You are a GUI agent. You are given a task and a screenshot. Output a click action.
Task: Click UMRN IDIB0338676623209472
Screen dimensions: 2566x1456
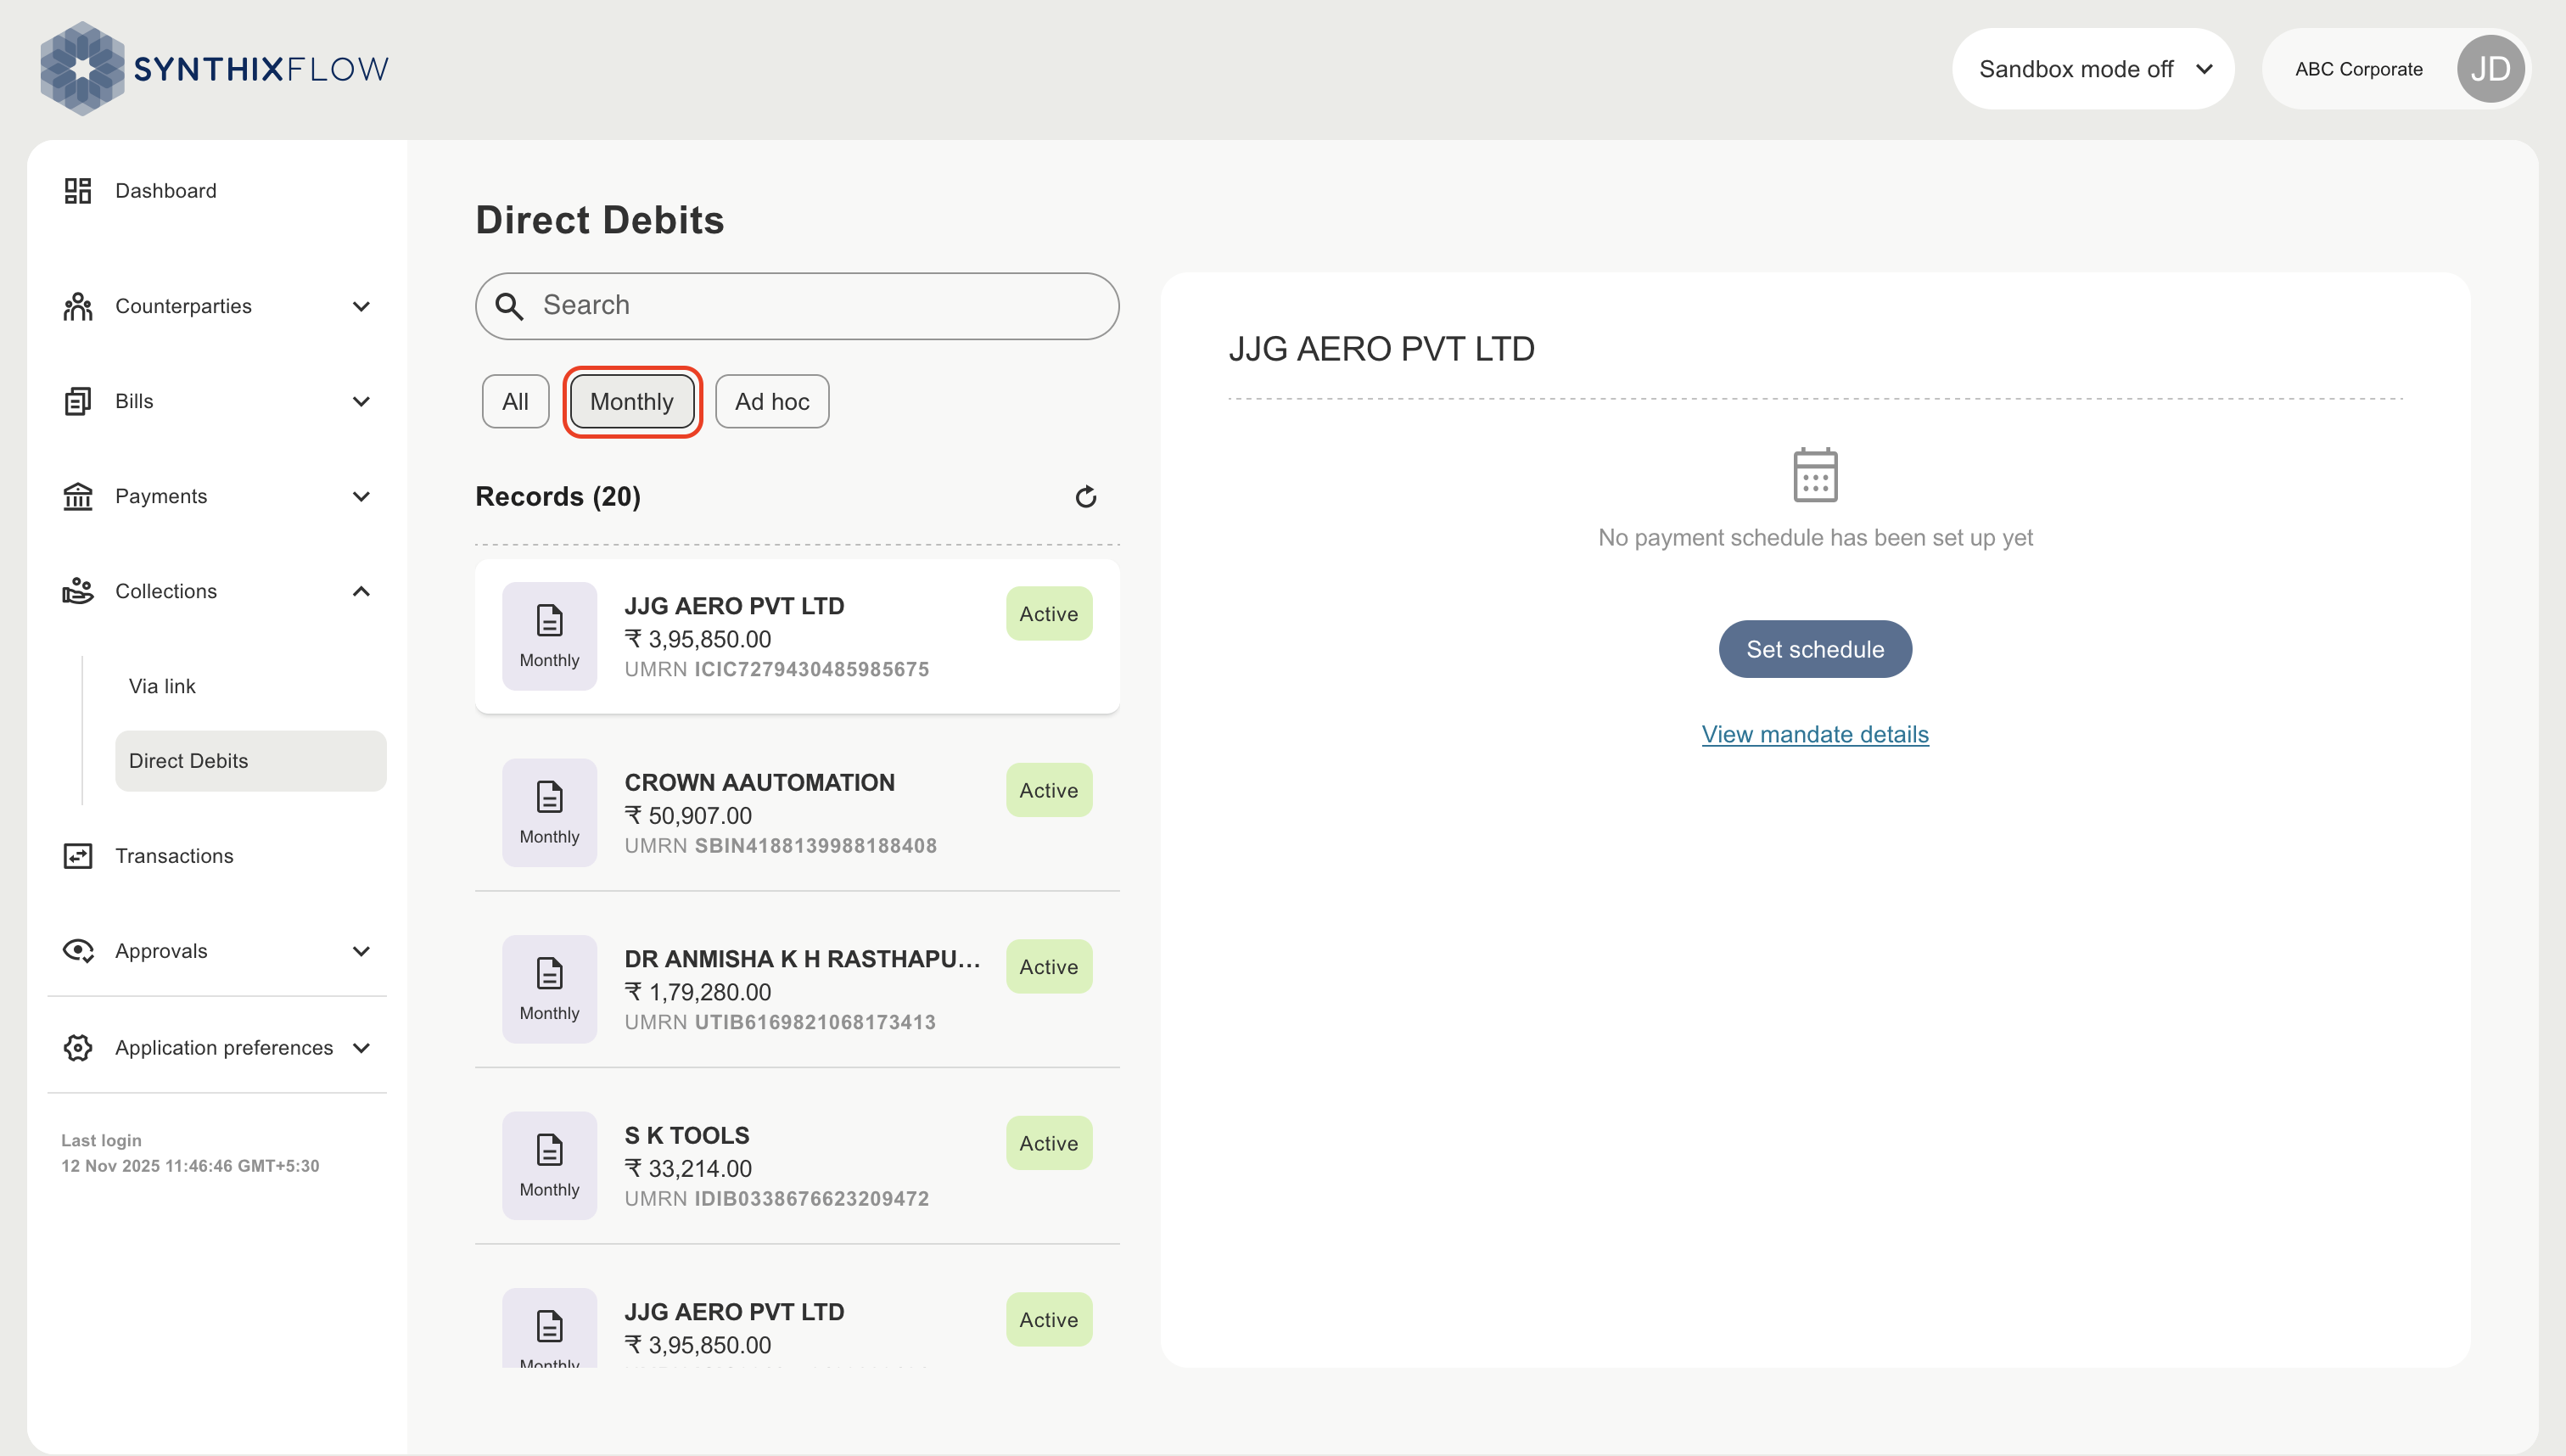coord(777,1199)
